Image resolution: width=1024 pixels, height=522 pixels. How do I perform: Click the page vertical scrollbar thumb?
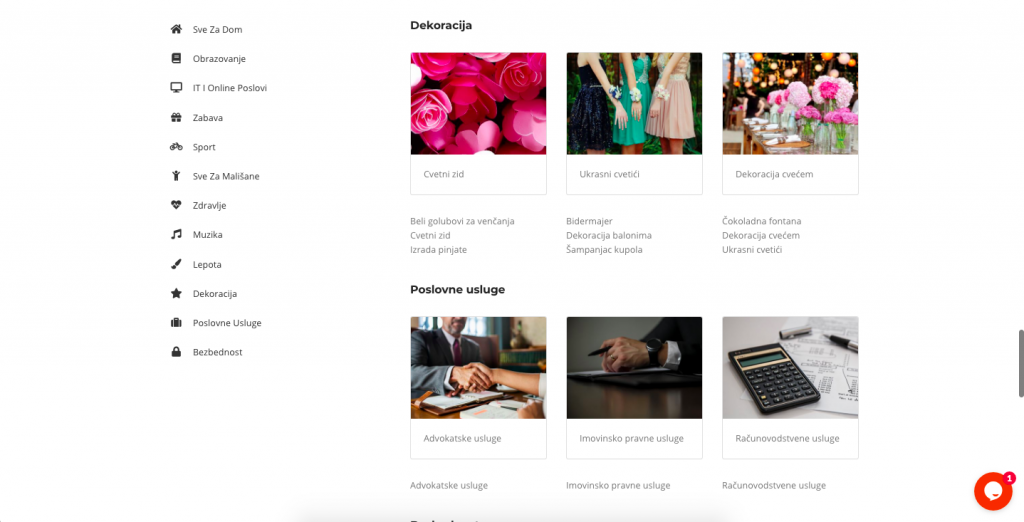click(x=1021, y=364)
